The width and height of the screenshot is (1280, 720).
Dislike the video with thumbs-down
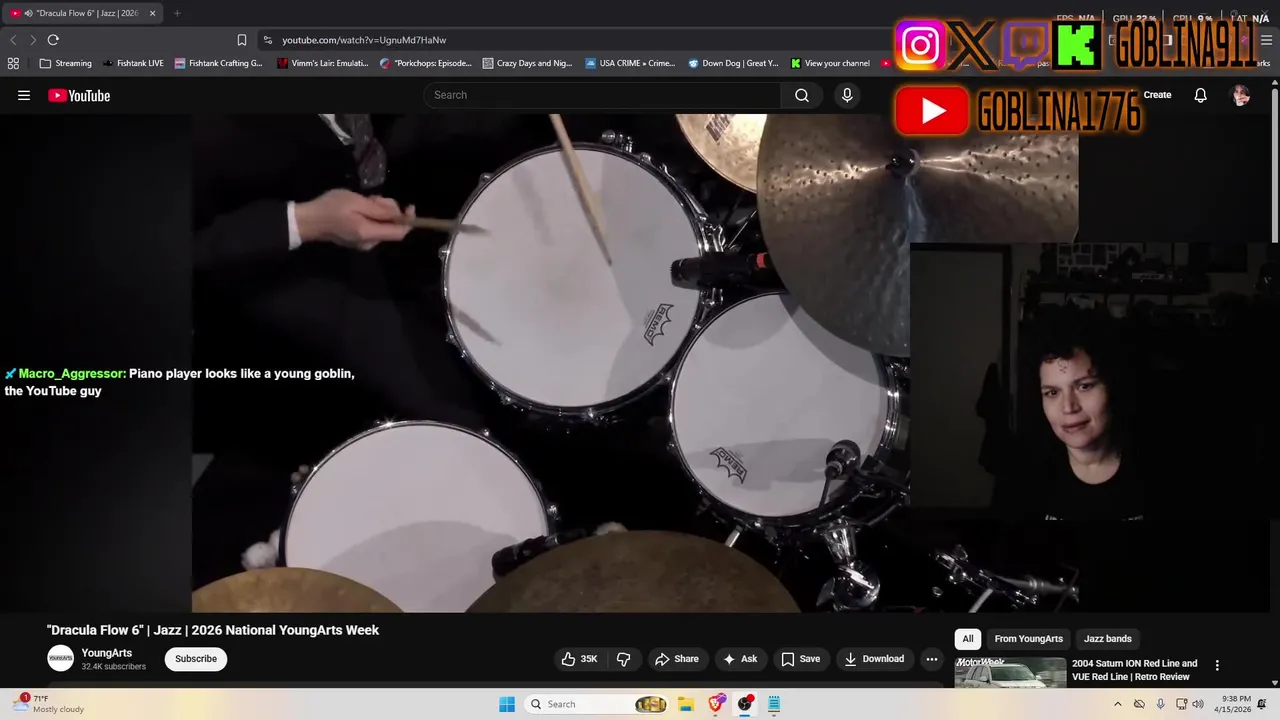pyautogui.click(x=623, y=659)
